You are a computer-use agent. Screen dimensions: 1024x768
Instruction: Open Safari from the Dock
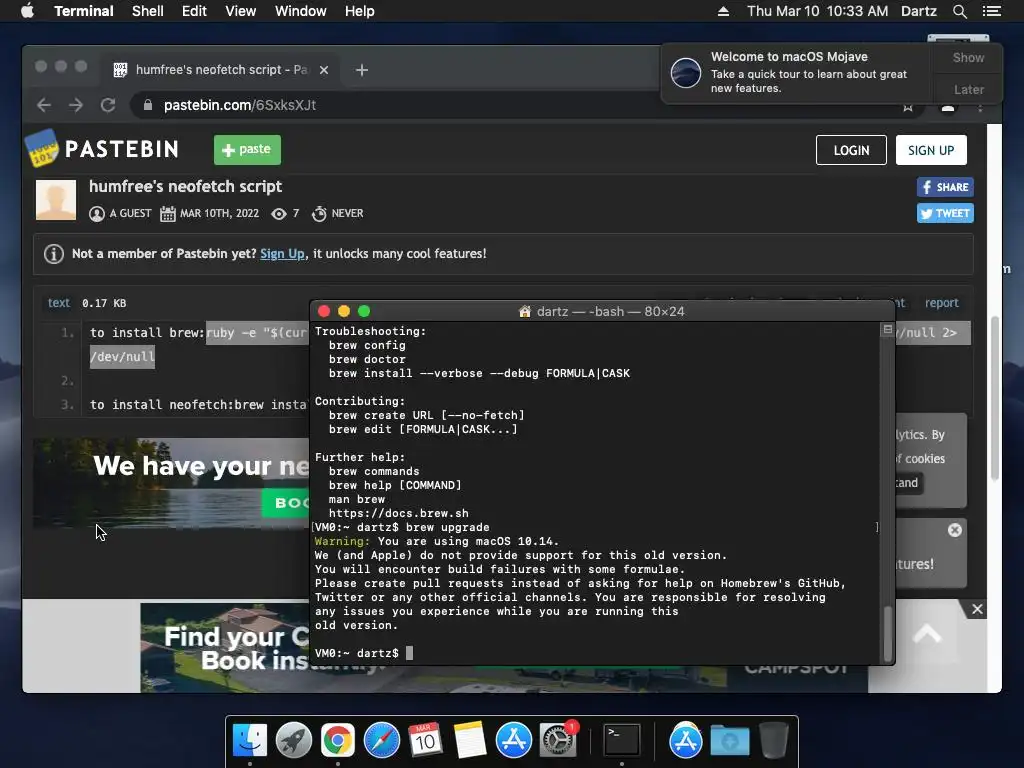(x=381, y=741)
